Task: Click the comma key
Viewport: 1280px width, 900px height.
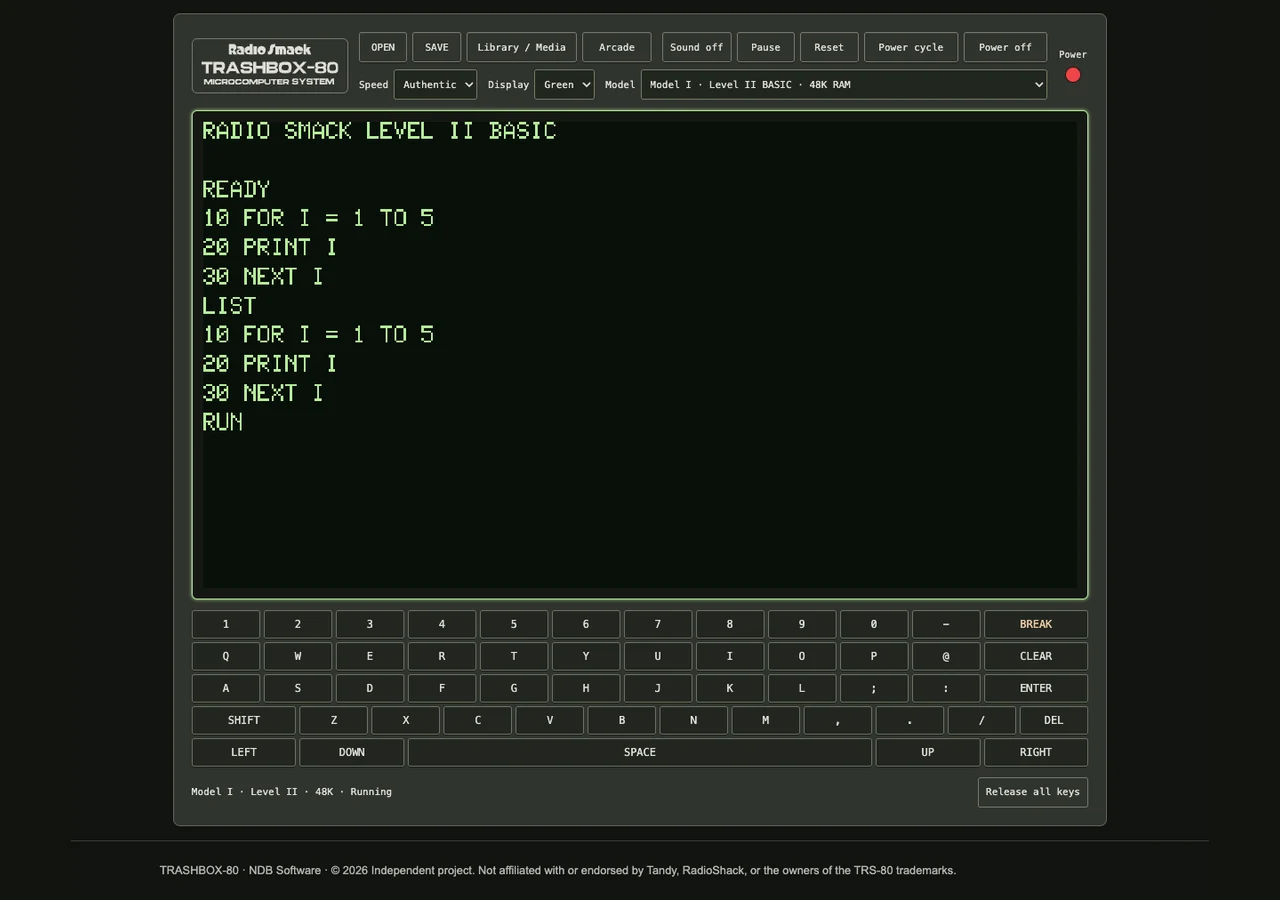Action: 838,720
